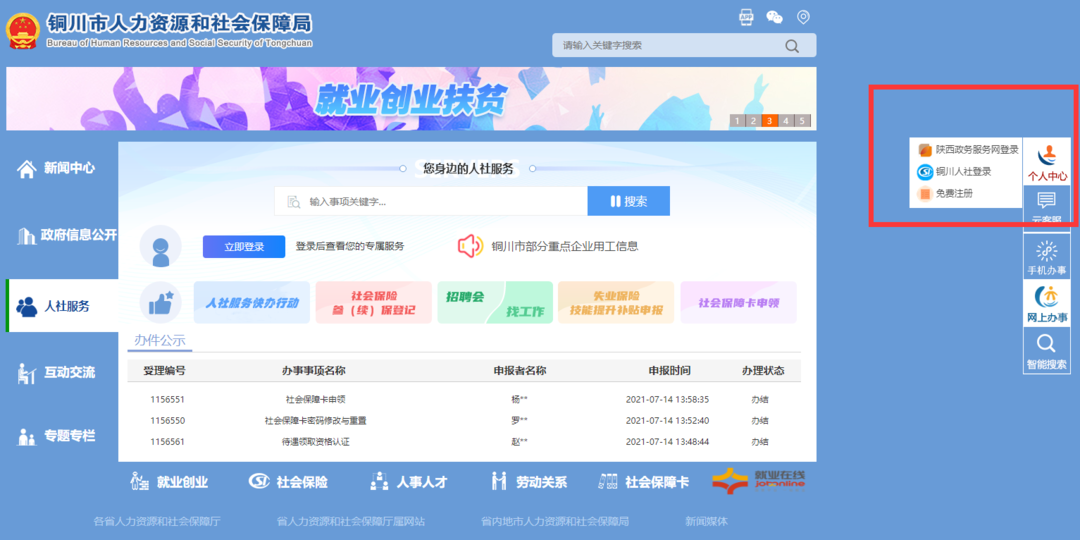Open 个人中心 in right sidebar
This screenshot has width=1080, height=540.
(x=1047, y=162)
